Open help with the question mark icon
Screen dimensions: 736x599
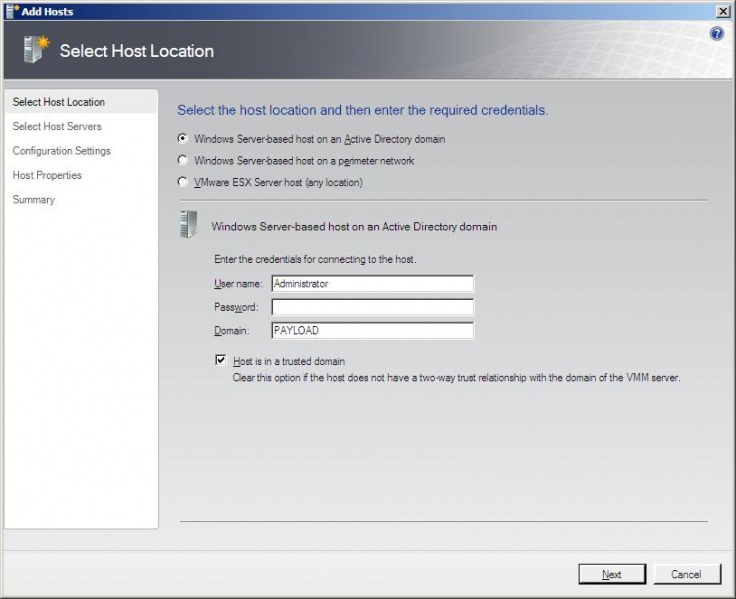pyautogui.click(x=716, y=33)
